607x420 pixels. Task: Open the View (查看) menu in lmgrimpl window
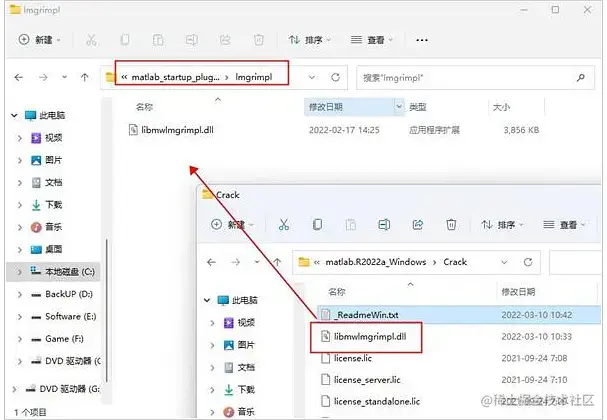[371, 40]
